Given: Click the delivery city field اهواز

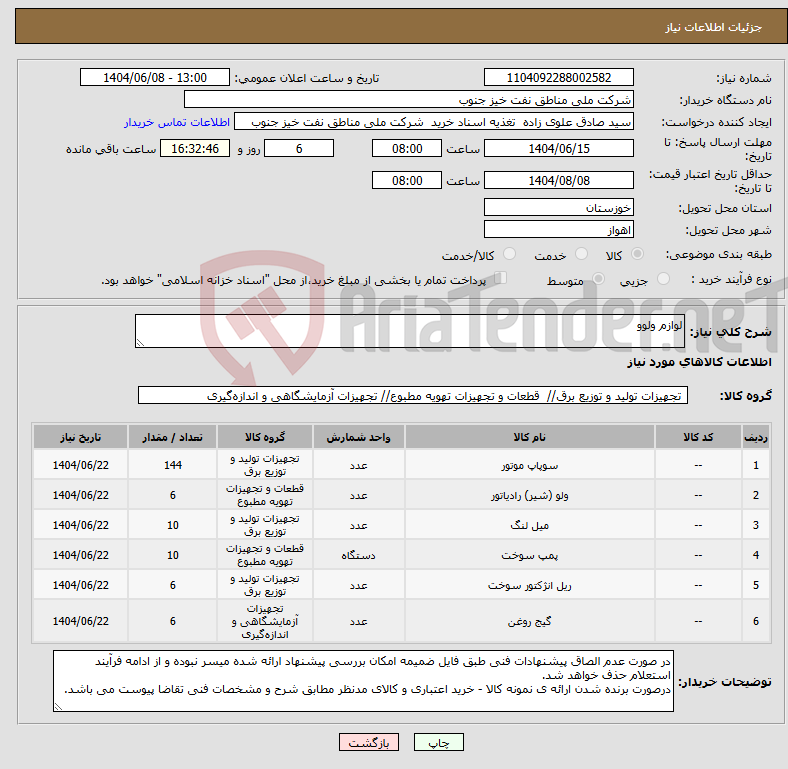Looking at the screenshot, I should tap(558, 230).
